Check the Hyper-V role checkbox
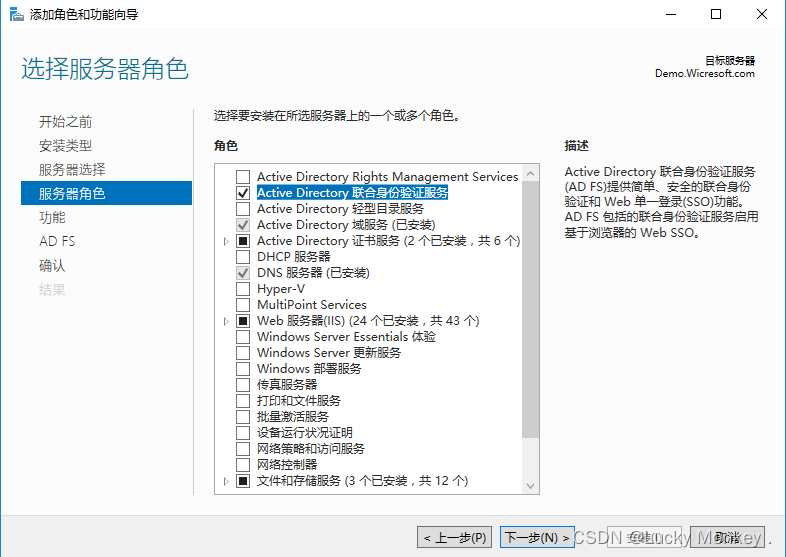Image resolution: width=786 pixels, height=557 pixels. (x=243, y=289)
